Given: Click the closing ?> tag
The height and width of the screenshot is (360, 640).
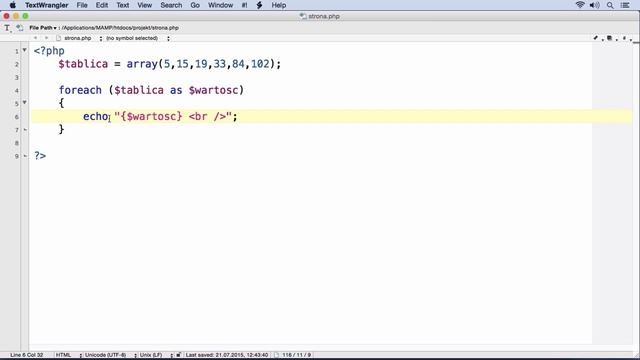Looking at the screenshot, I should (40, 156).
